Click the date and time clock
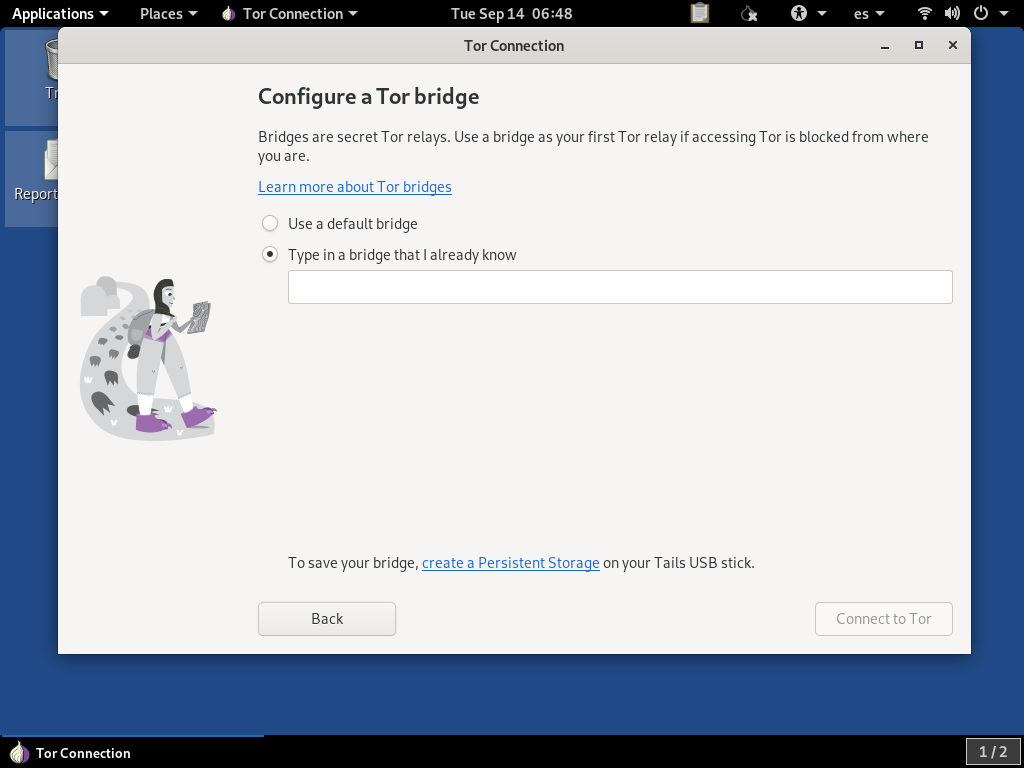1024x768 pixels. tap(511, 13)
